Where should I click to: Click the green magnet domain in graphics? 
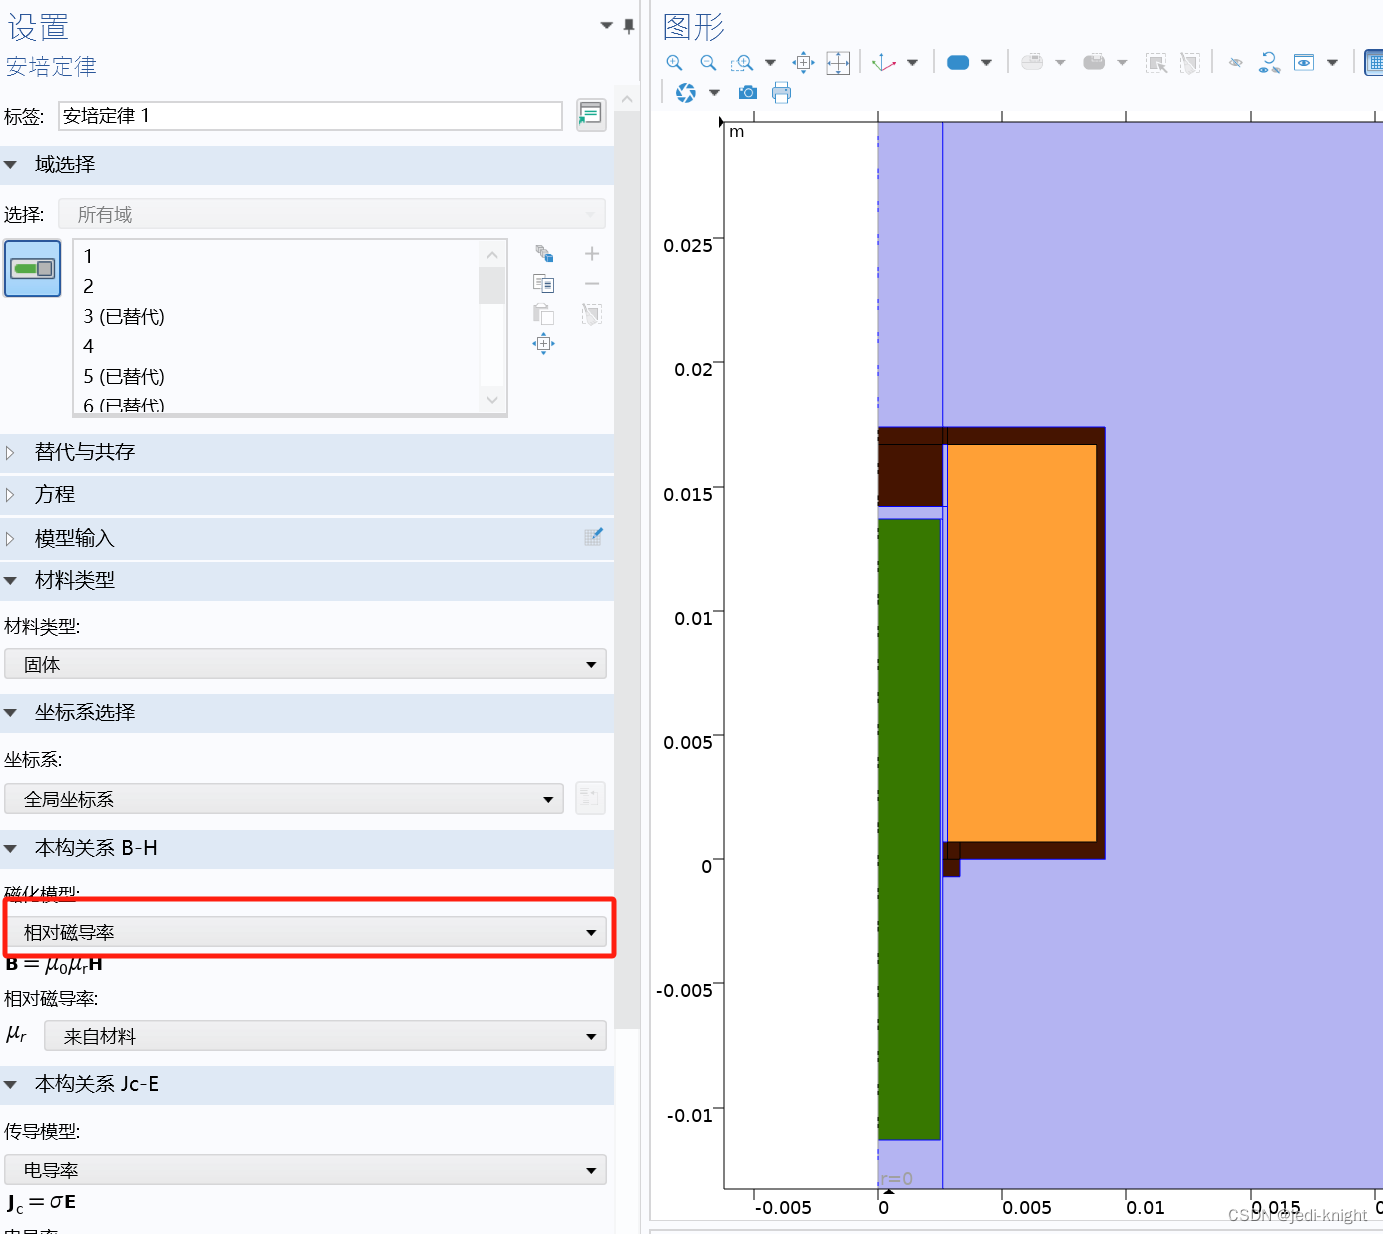909,829
